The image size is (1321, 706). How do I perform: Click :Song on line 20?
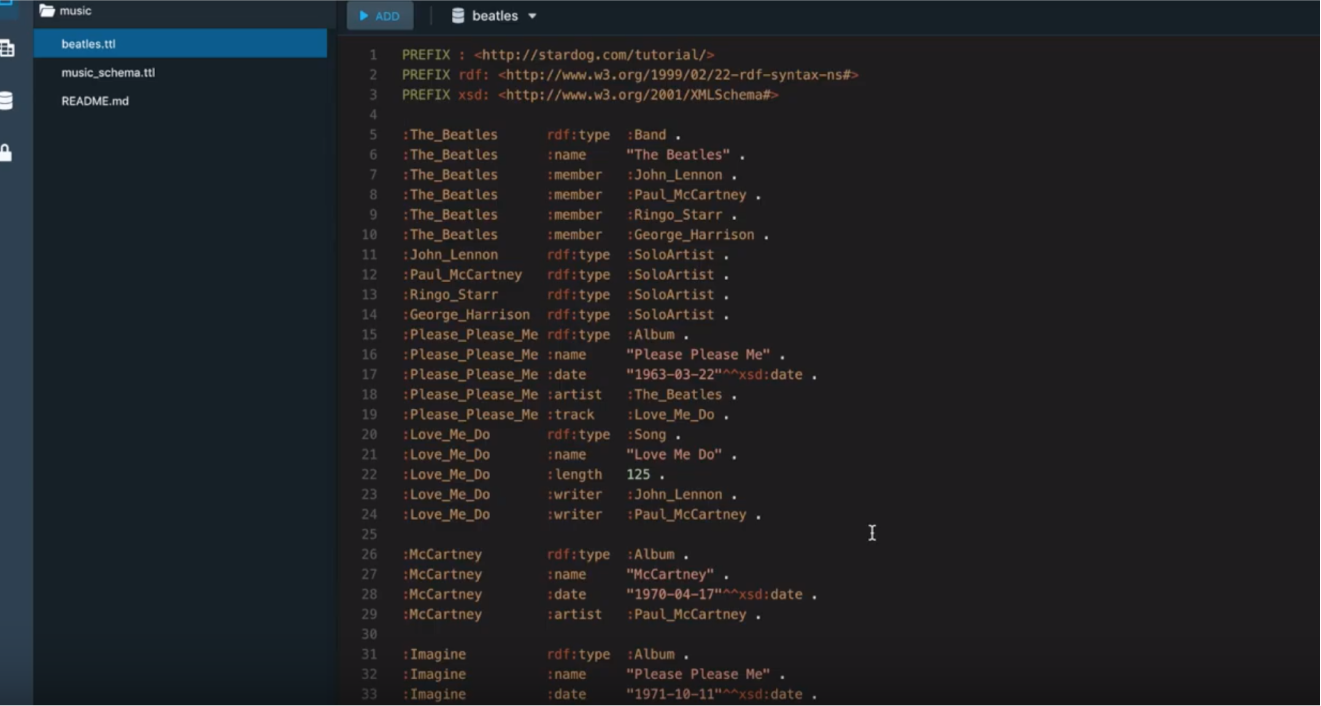[x=646, y=435]
